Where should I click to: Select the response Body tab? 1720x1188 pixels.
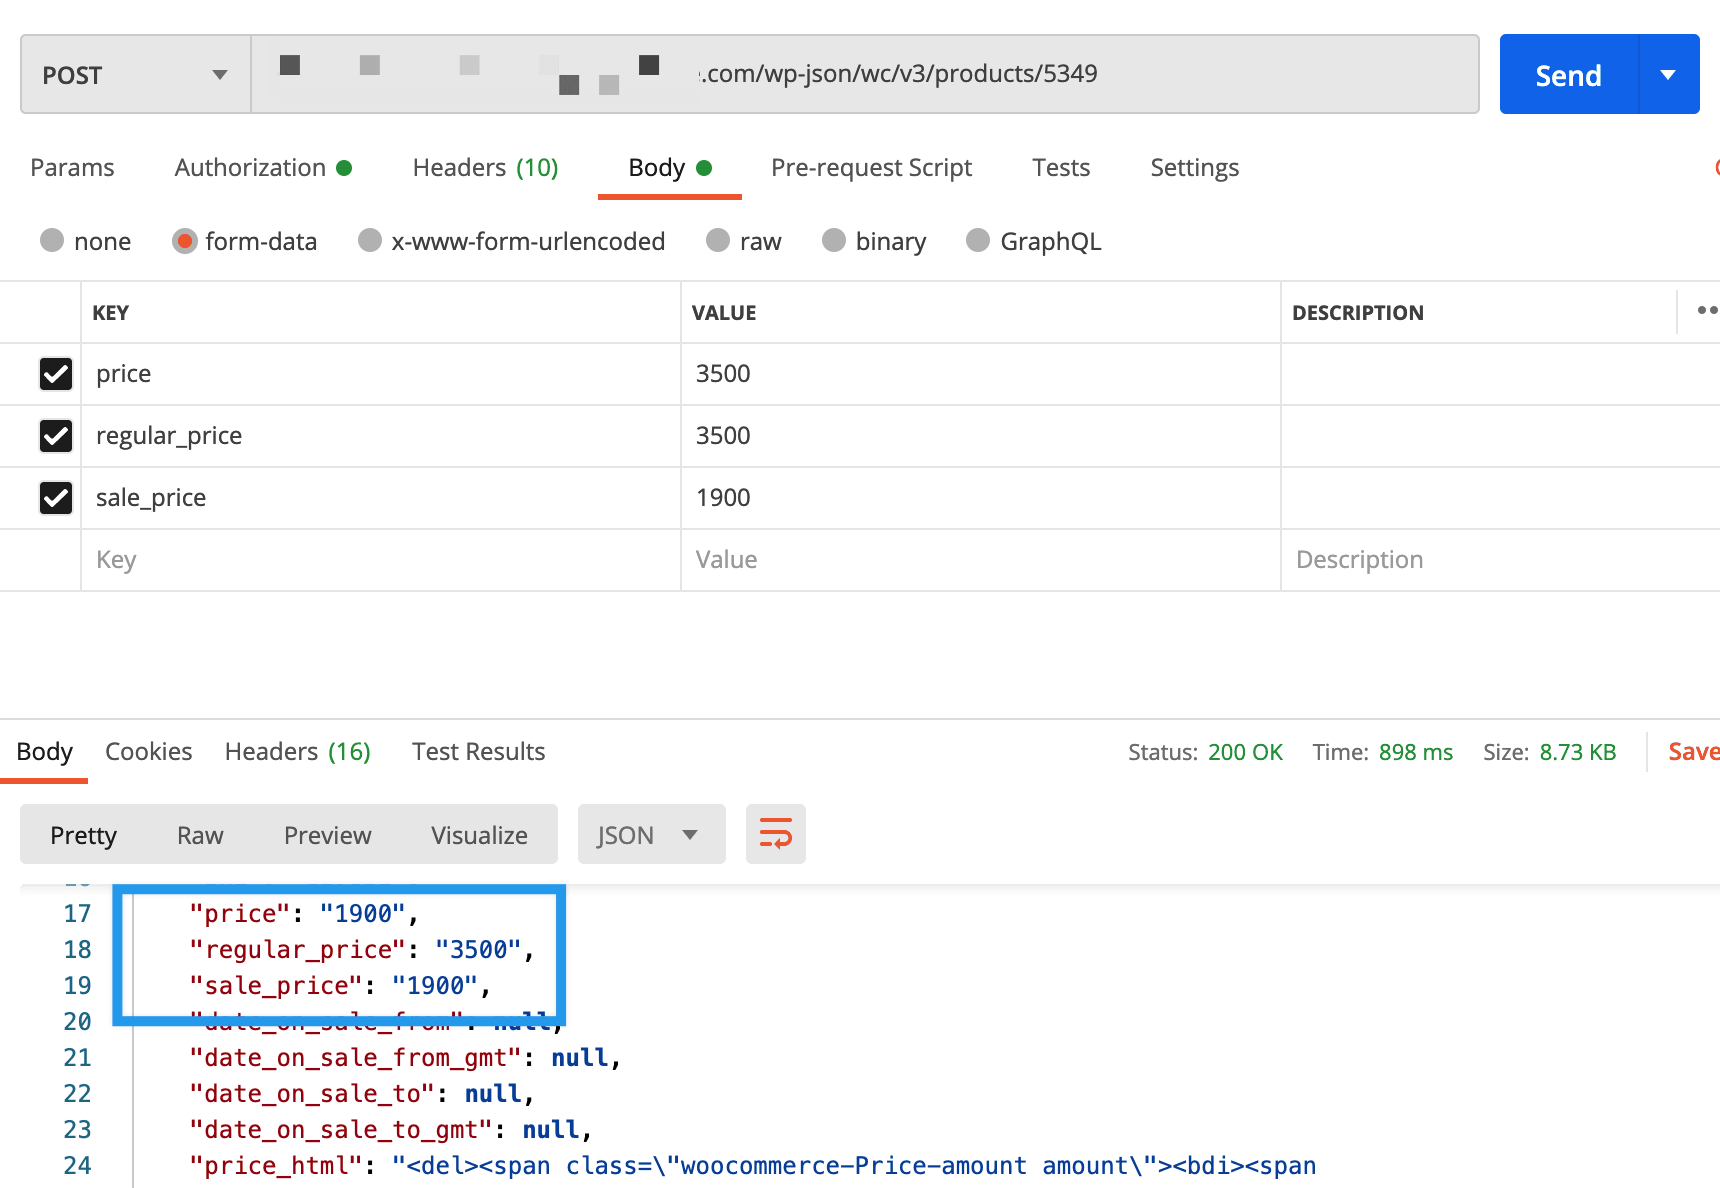45,752
